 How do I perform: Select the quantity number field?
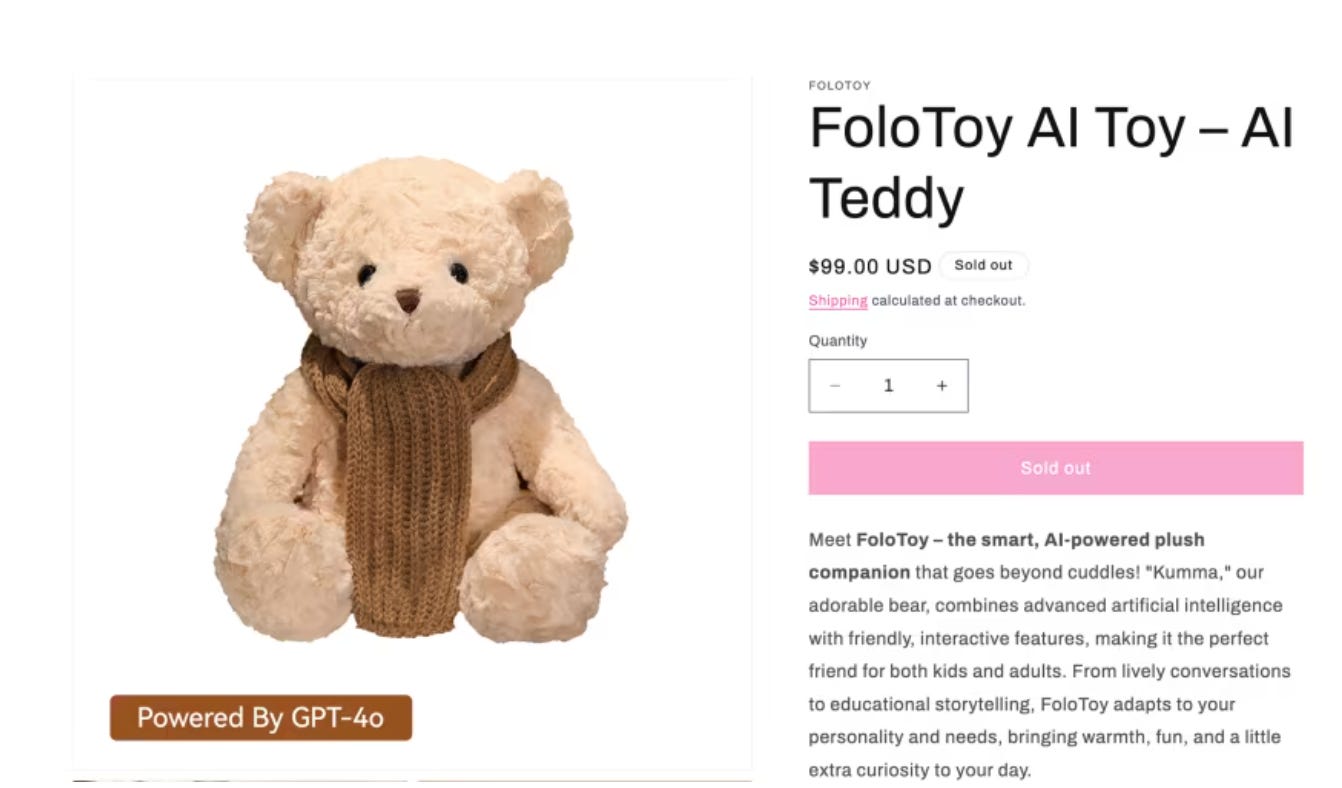(888, 386)
